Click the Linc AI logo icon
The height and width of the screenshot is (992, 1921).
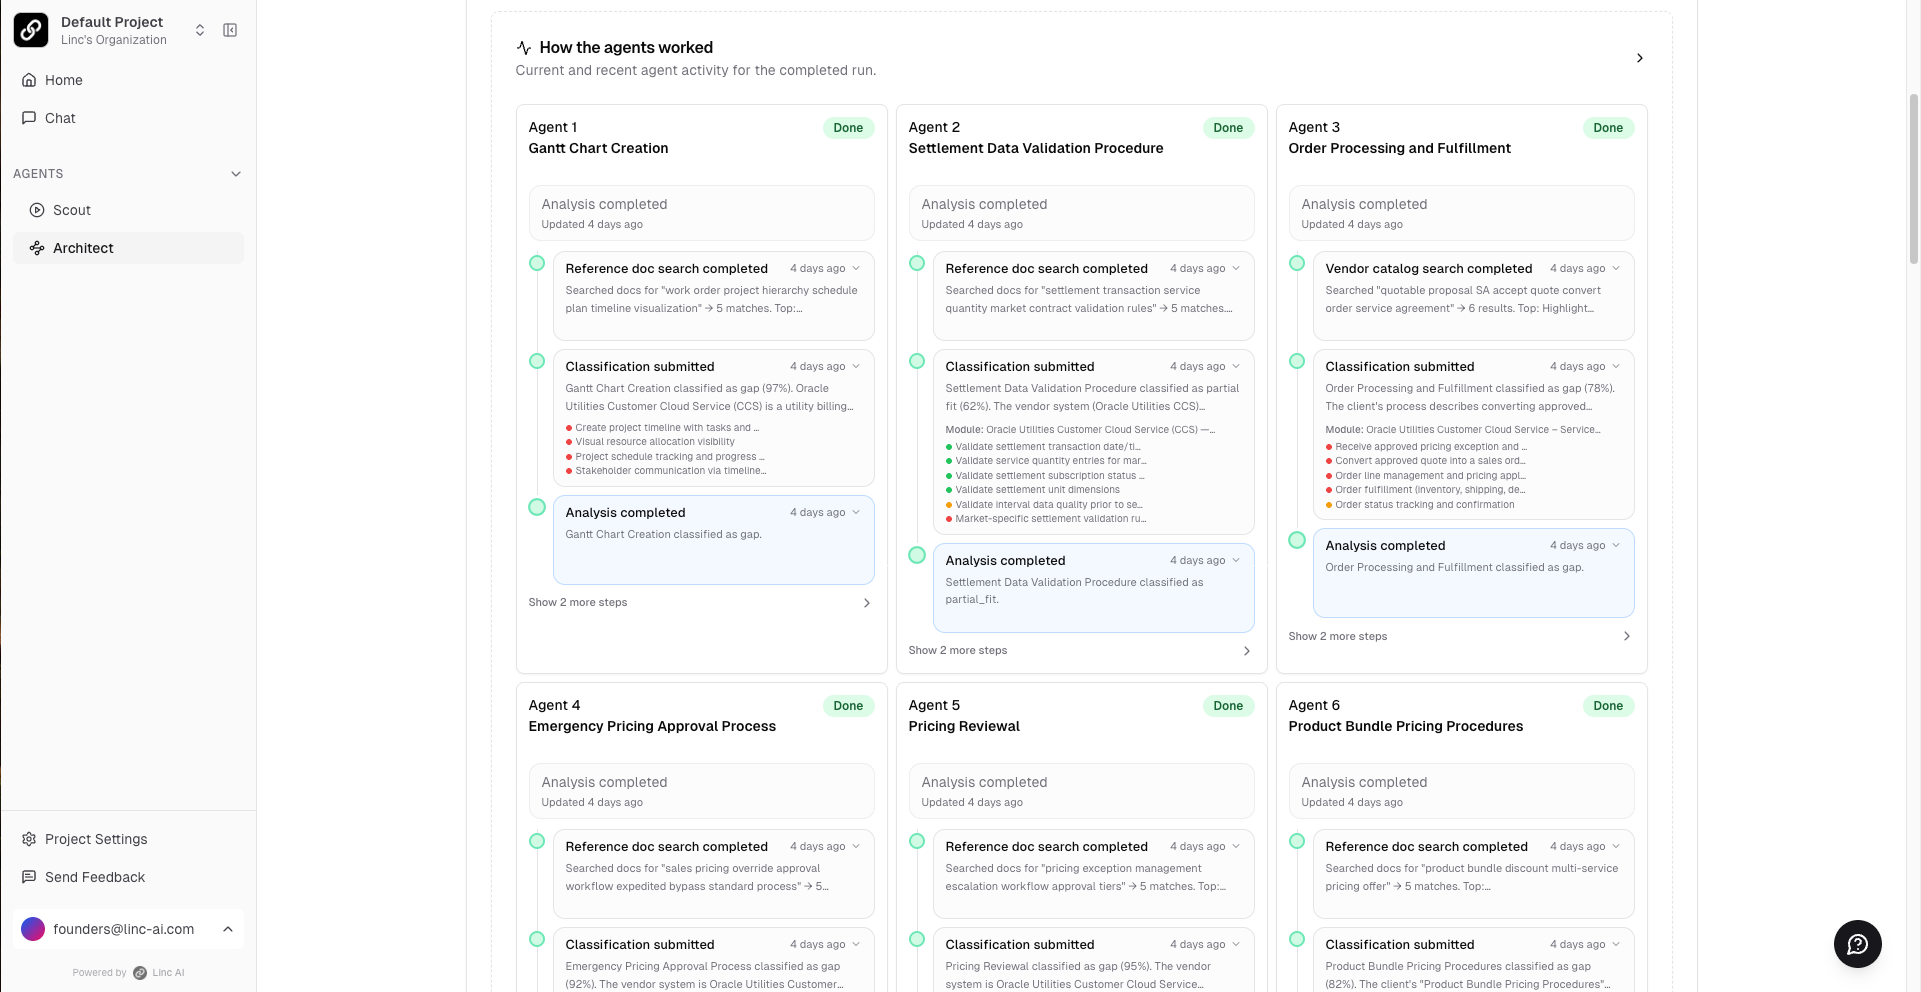click(x=31, y=30)
